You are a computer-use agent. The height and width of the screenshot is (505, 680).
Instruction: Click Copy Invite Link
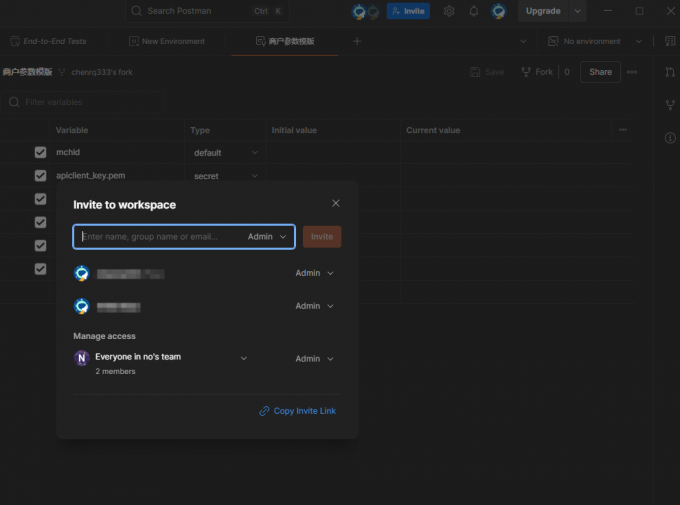pyautogui.click(x=298, y=411)
